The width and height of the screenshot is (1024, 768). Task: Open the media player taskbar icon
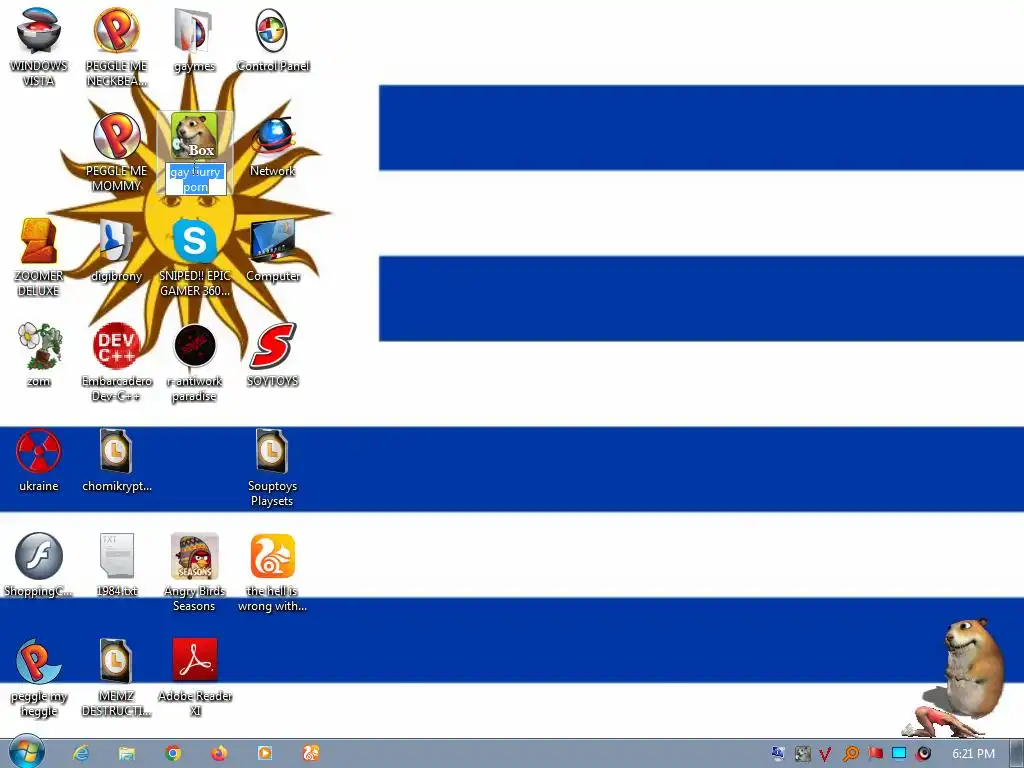click(x=264, y=753)
